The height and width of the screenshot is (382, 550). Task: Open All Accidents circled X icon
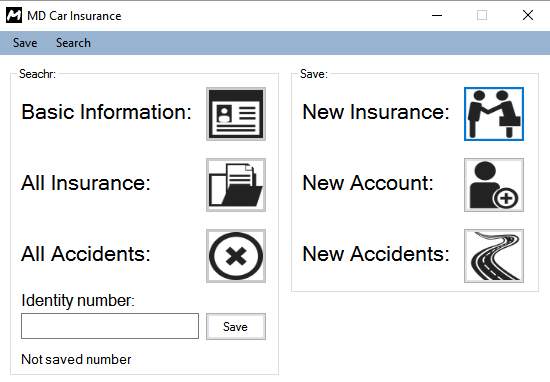tap(236, 256)
